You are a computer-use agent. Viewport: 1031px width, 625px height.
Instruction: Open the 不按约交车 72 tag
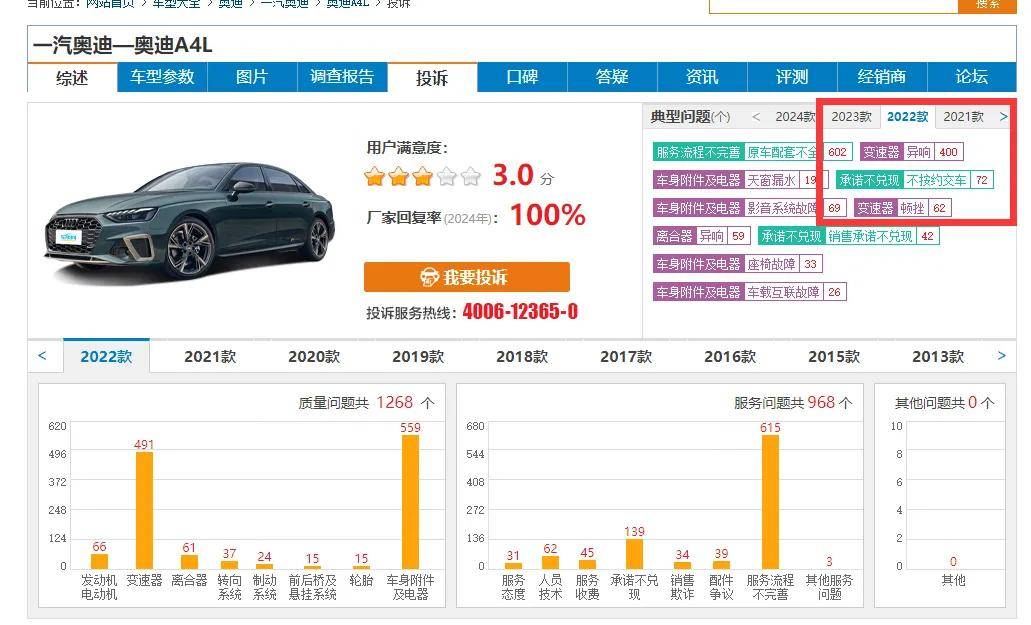tap(915, 180)
